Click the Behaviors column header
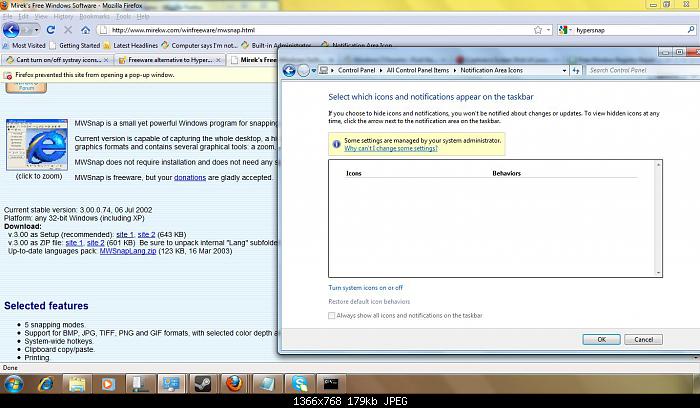The image size is (700, 408). (x=506, y=173)
